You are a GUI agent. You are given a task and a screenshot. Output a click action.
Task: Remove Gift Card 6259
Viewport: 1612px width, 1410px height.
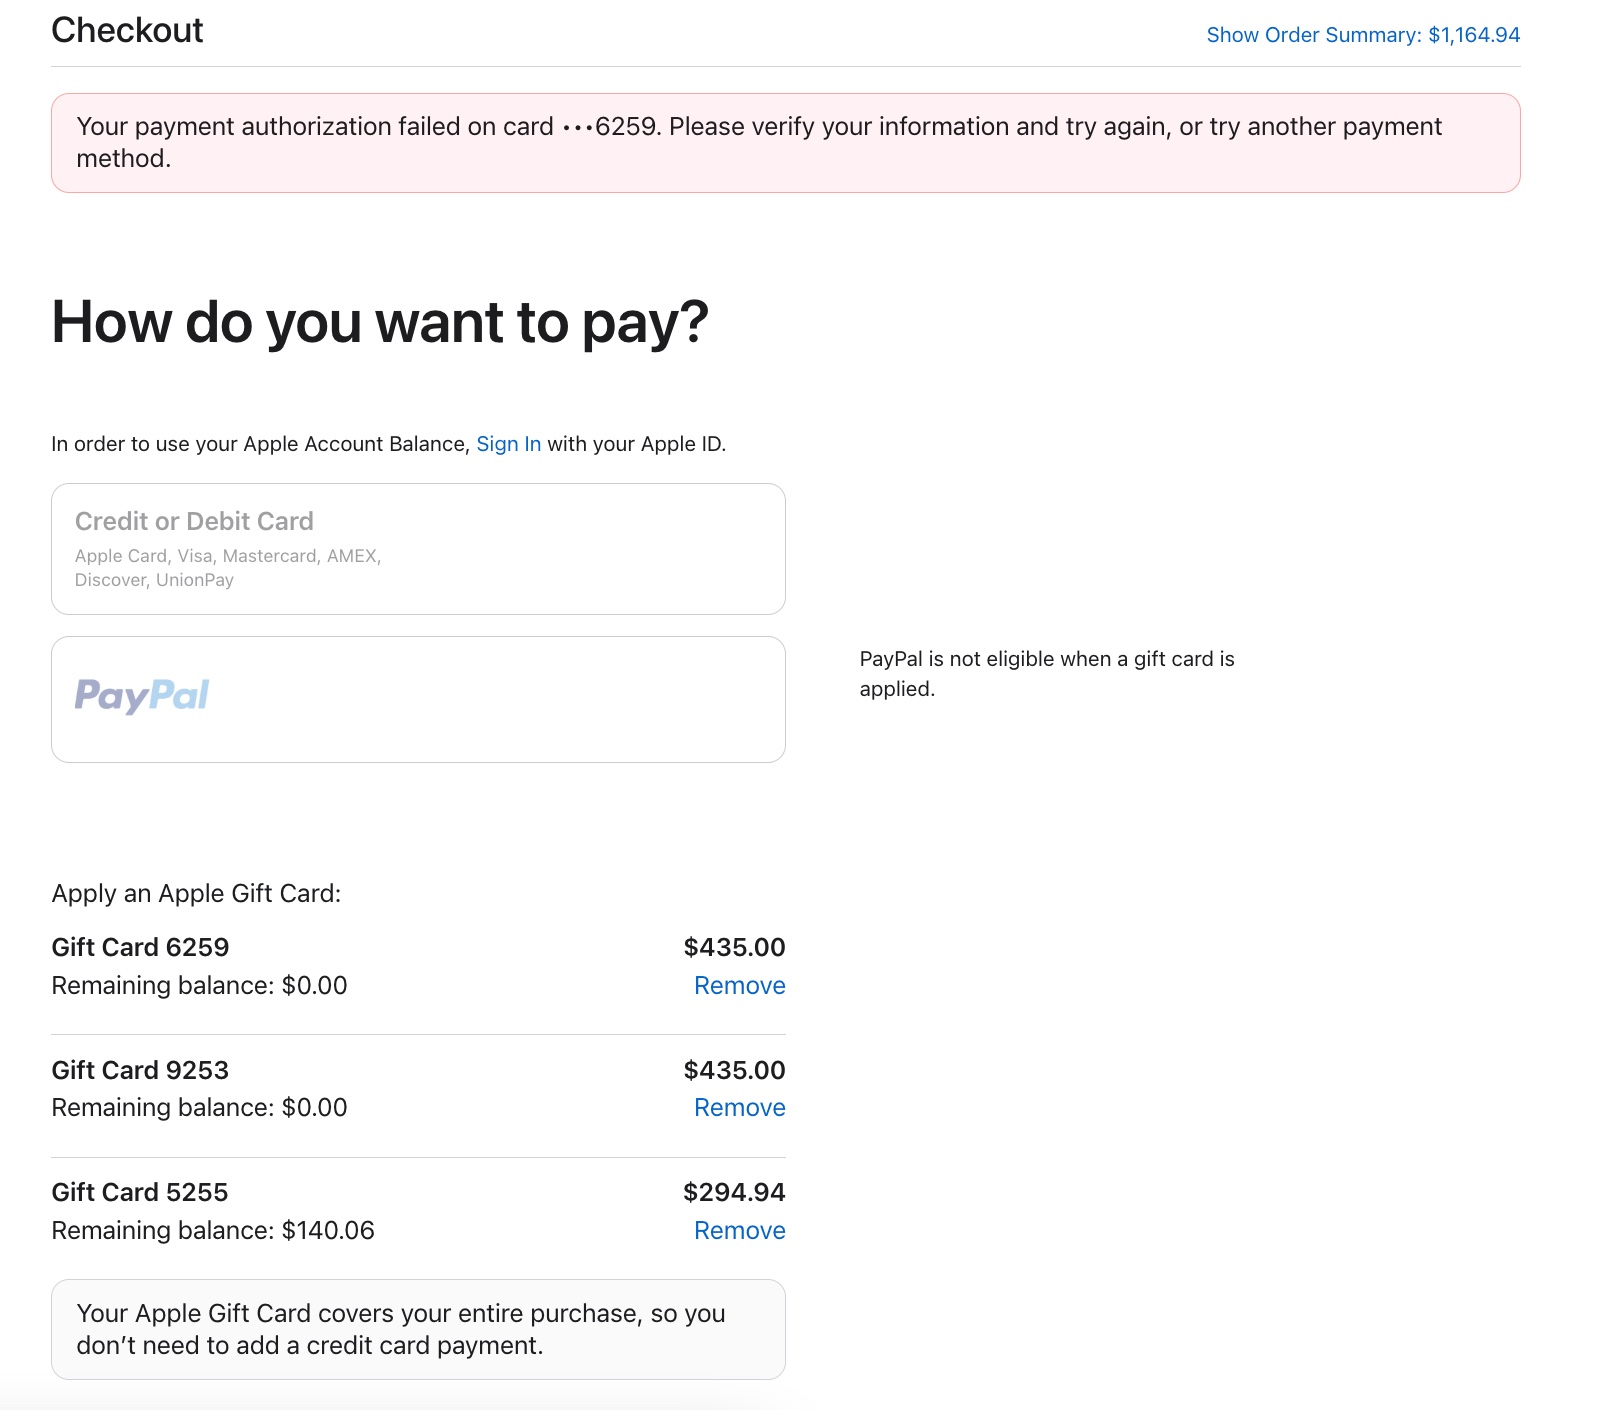[739, 986]
